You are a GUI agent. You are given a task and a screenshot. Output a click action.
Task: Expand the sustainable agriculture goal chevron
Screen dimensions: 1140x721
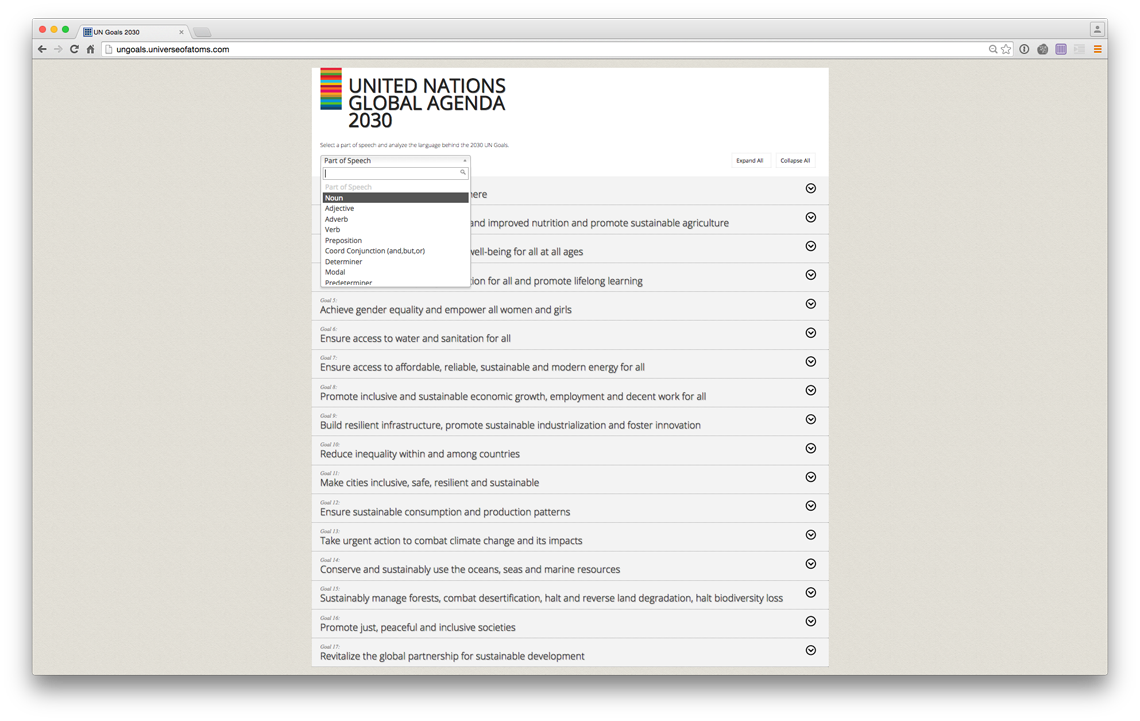point(811,217)
